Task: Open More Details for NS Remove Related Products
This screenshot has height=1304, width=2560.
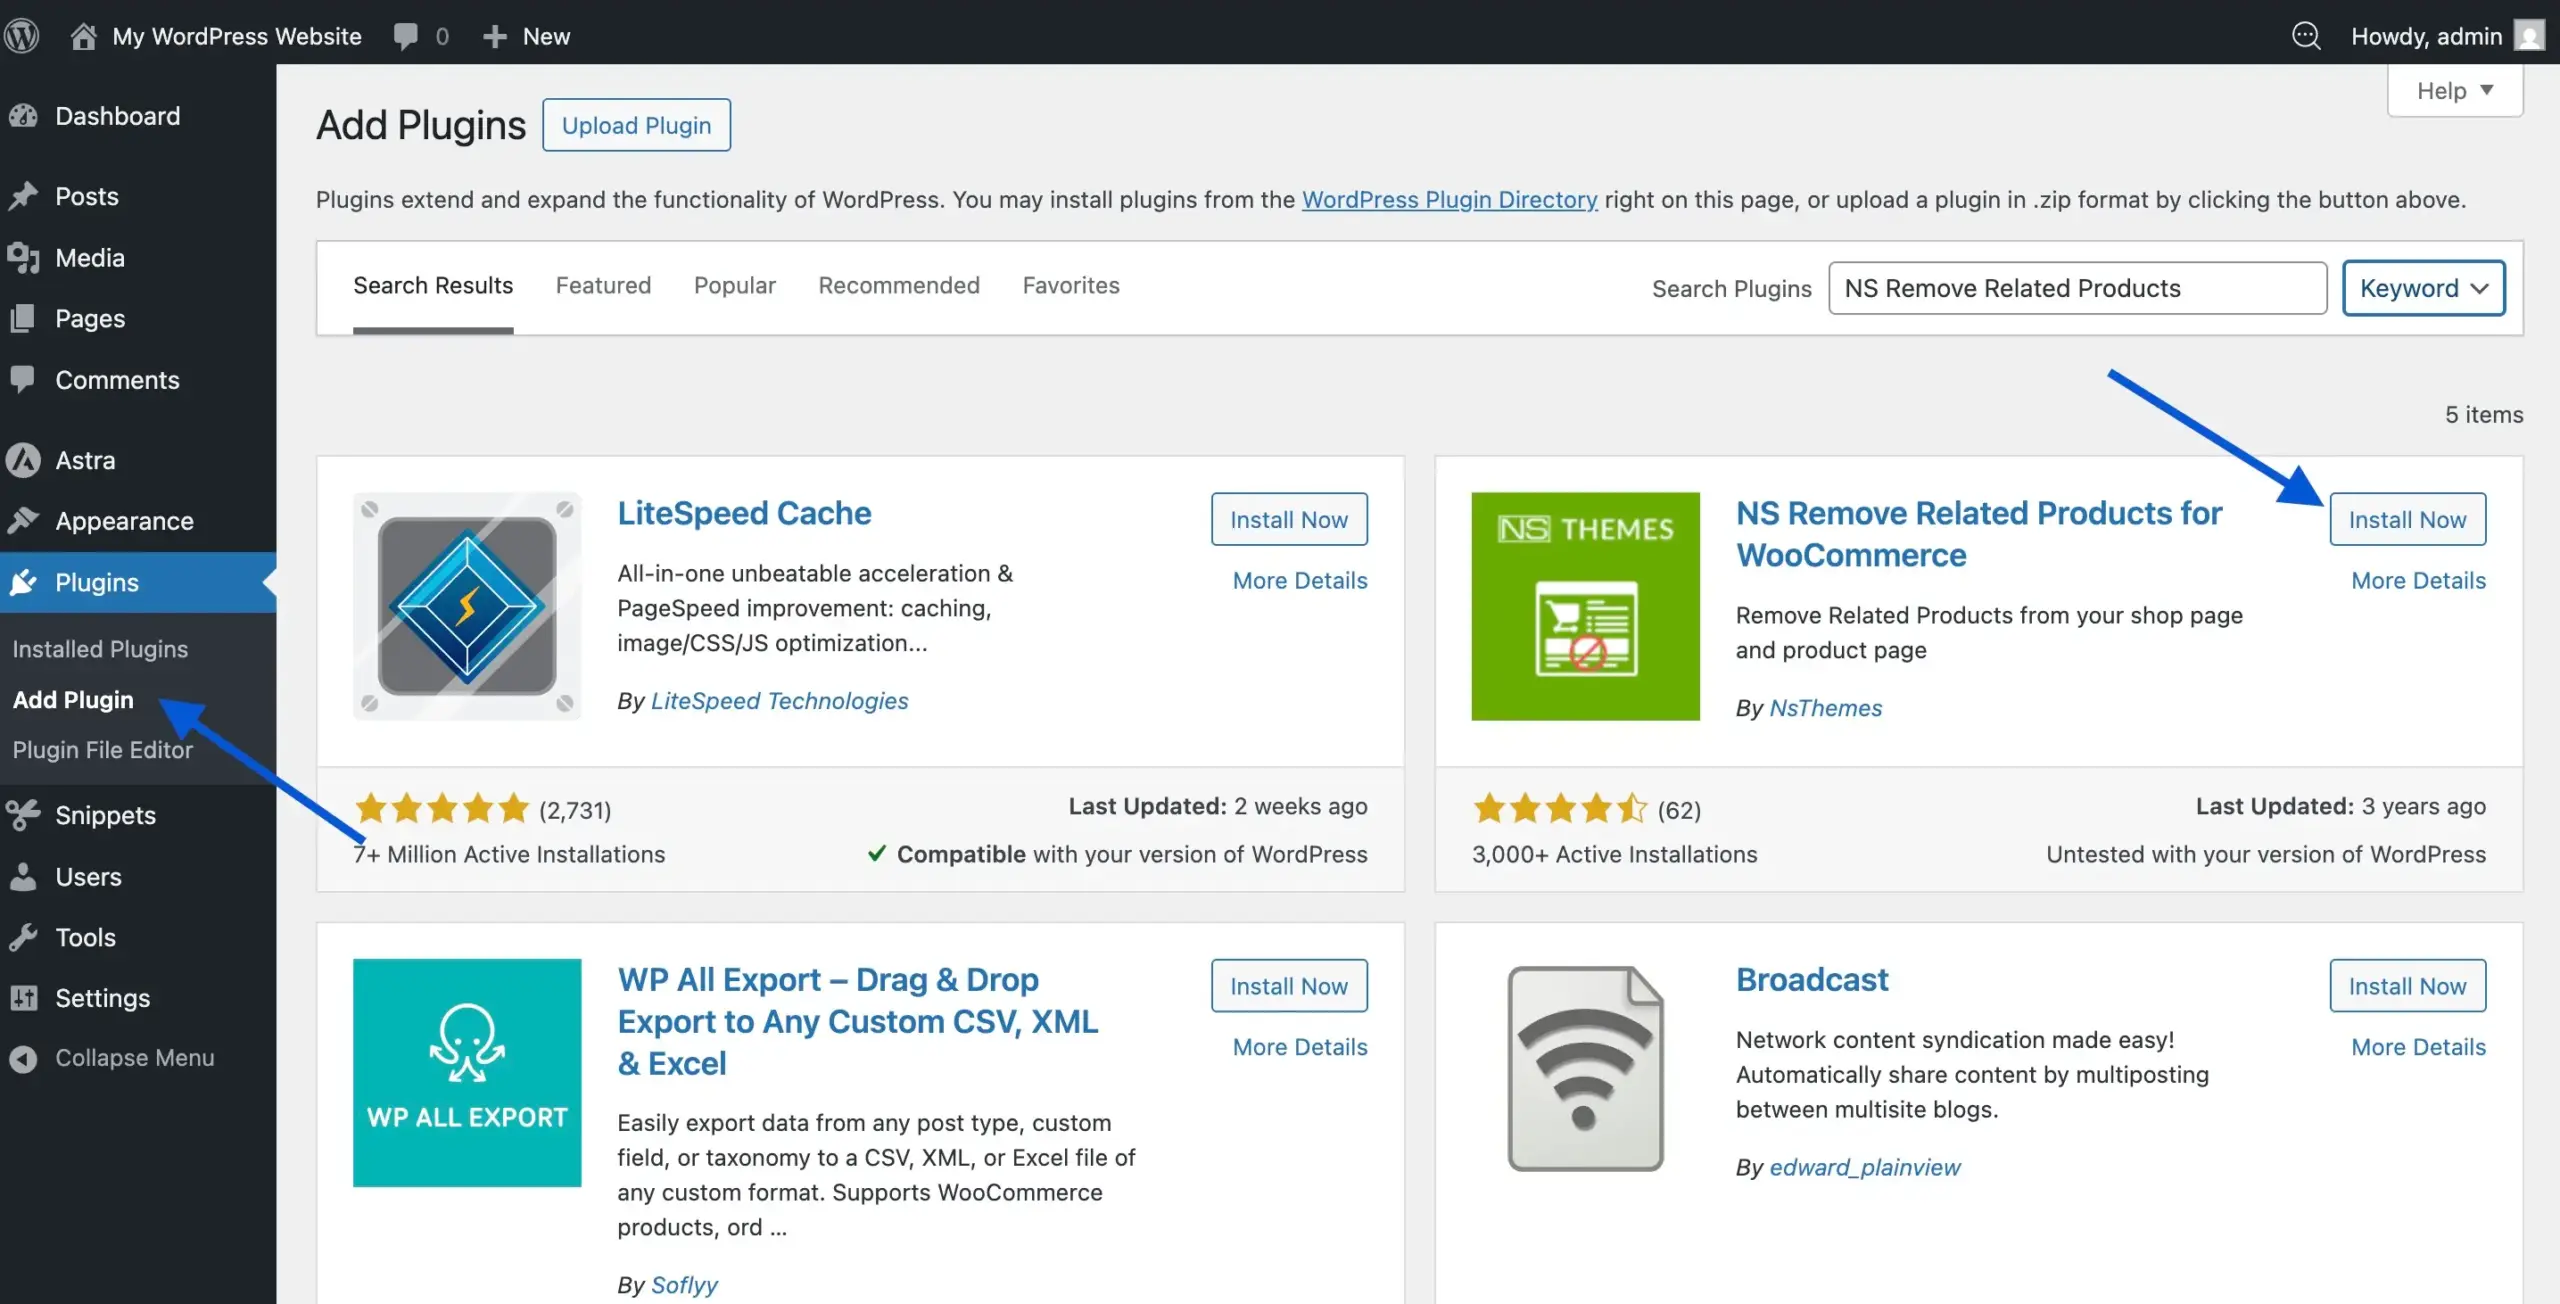Action: coord(2418,580)
